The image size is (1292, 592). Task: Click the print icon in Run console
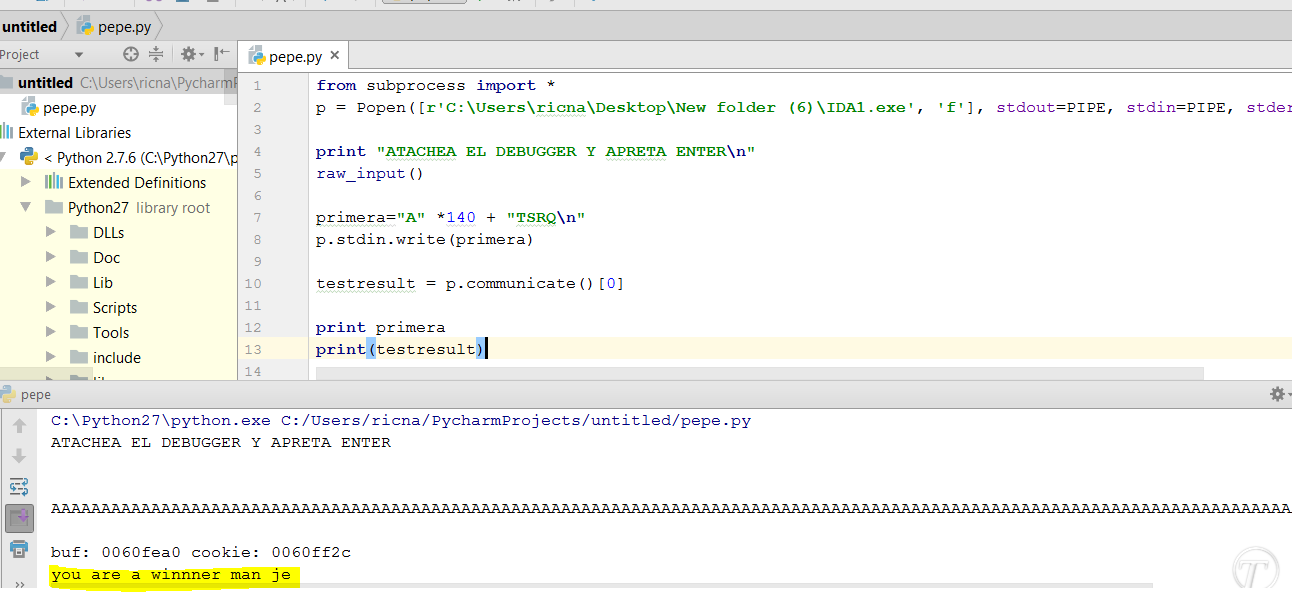point(19,548)
